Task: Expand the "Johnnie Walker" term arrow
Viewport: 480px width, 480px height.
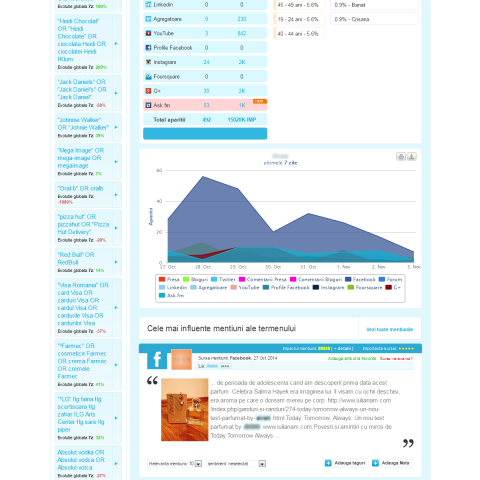Action: [116, 127]
